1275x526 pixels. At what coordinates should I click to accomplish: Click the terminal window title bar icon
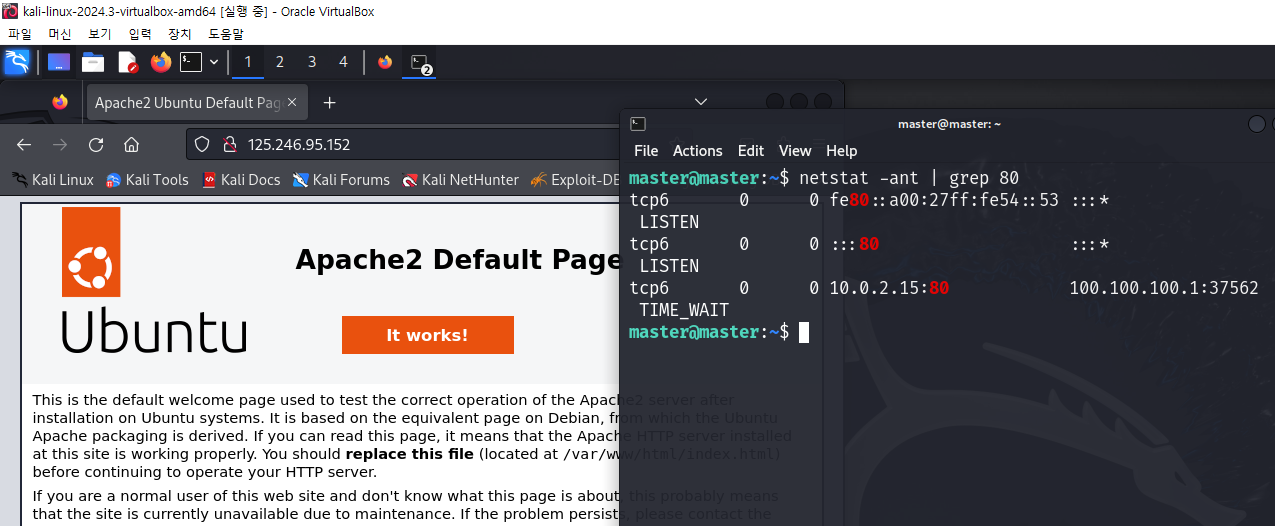[x=638, y=124]
